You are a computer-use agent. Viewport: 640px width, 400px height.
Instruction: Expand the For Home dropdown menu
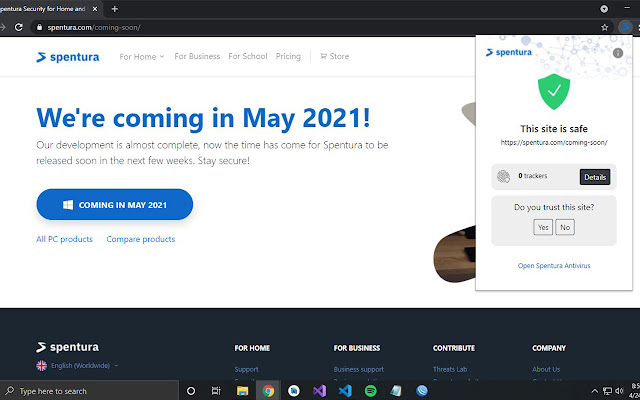point(142,57)
